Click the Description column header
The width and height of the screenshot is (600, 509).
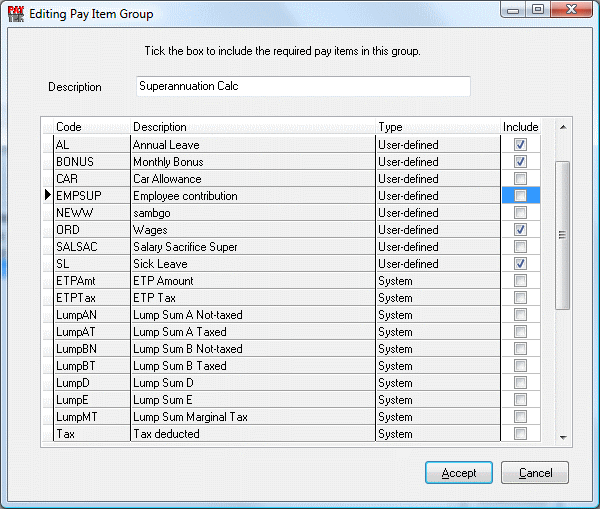tap(253, 127)
